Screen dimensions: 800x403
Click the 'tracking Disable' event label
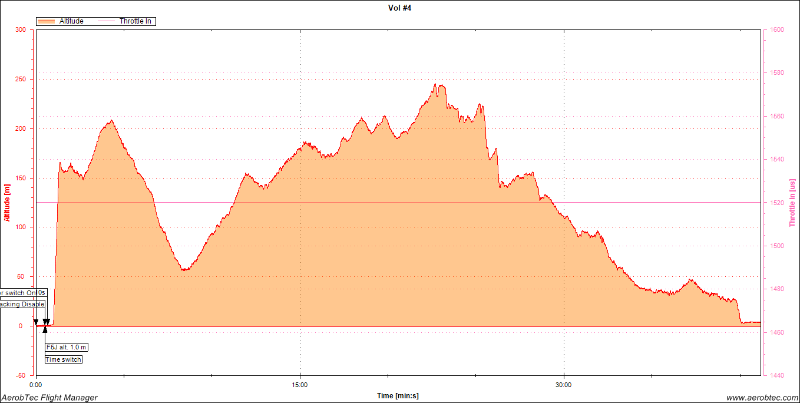point(23,303)
